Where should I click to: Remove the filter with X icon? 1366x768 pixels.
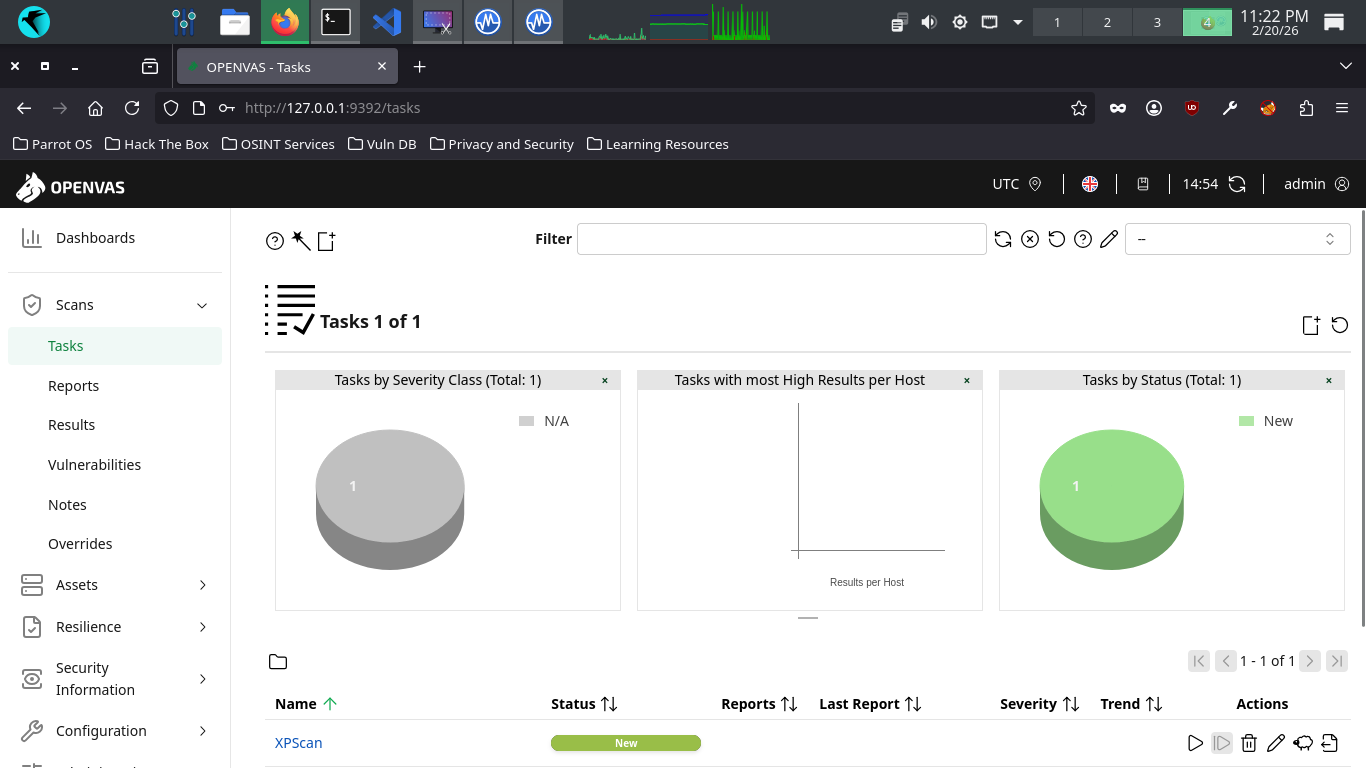[x=1030, y=239]
